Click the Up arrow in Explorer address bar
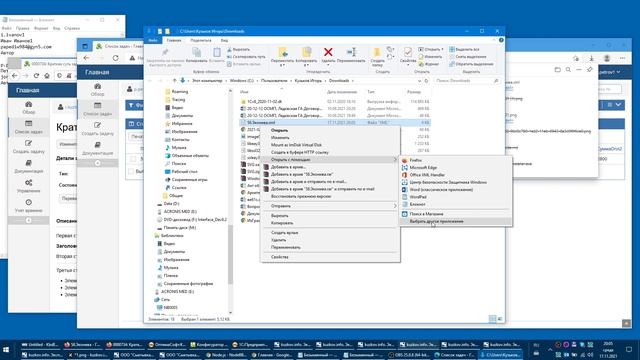 tap(174, 80)
